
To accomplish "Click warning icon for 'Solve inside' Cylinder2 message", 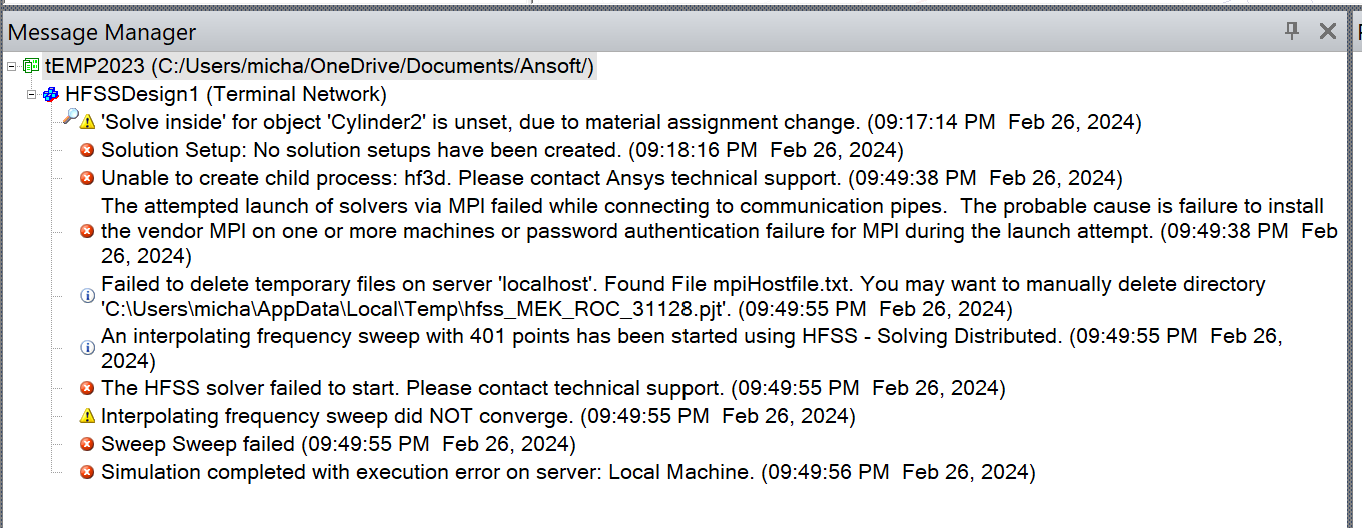I will (x=87, y=123).
